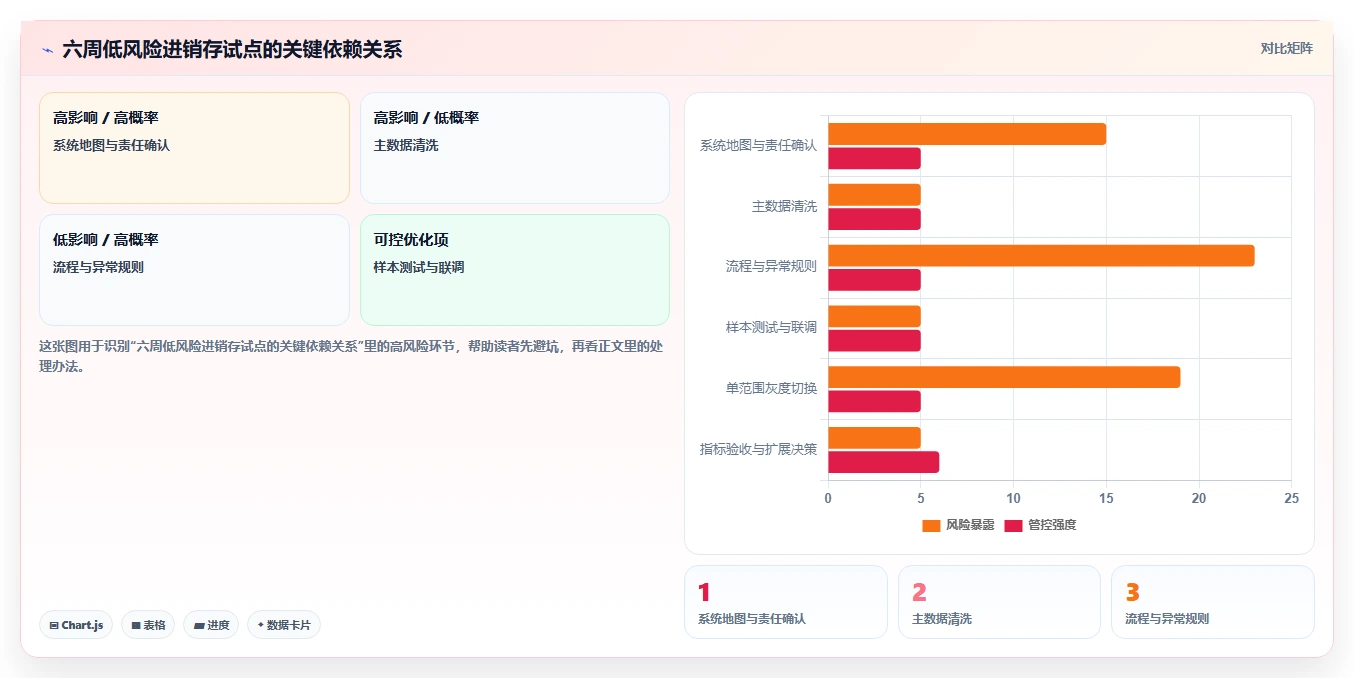
Task: Select the 高影响 / 高概率 quadrant card
Action: [x=194, y=148]
